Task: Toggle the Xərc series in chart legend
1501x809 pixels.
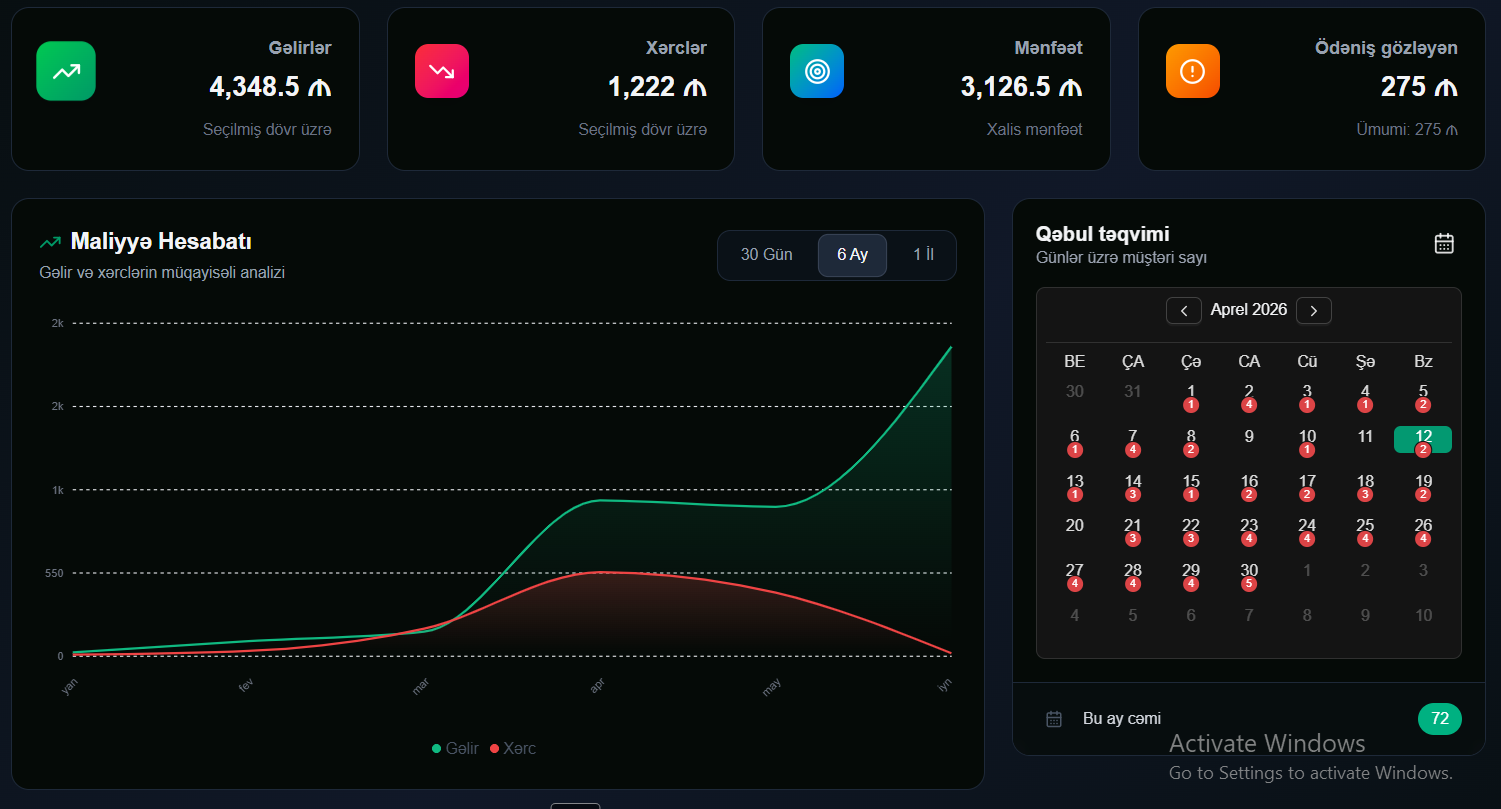Action: (513, 748)
